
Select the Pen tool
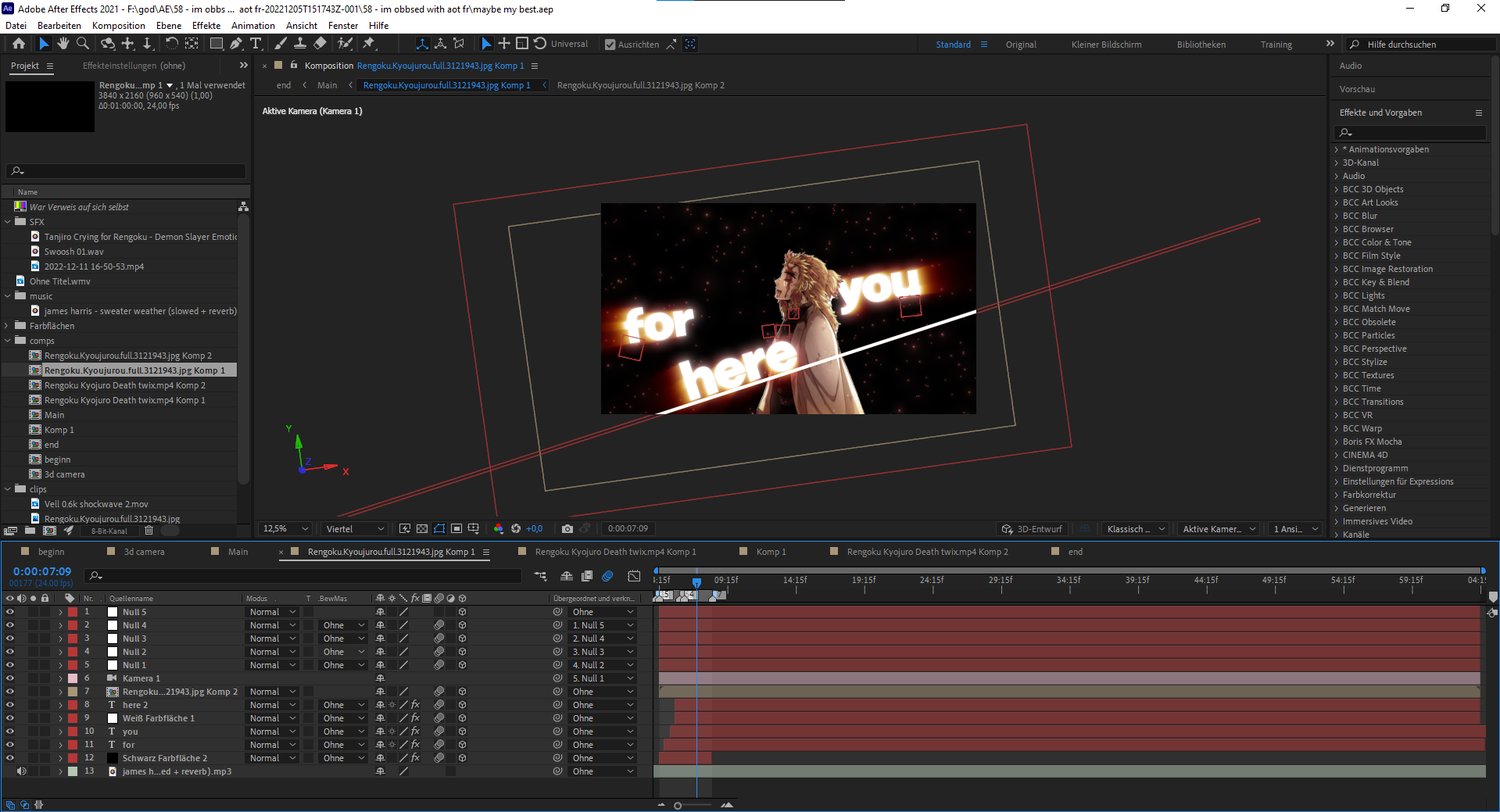236,44
